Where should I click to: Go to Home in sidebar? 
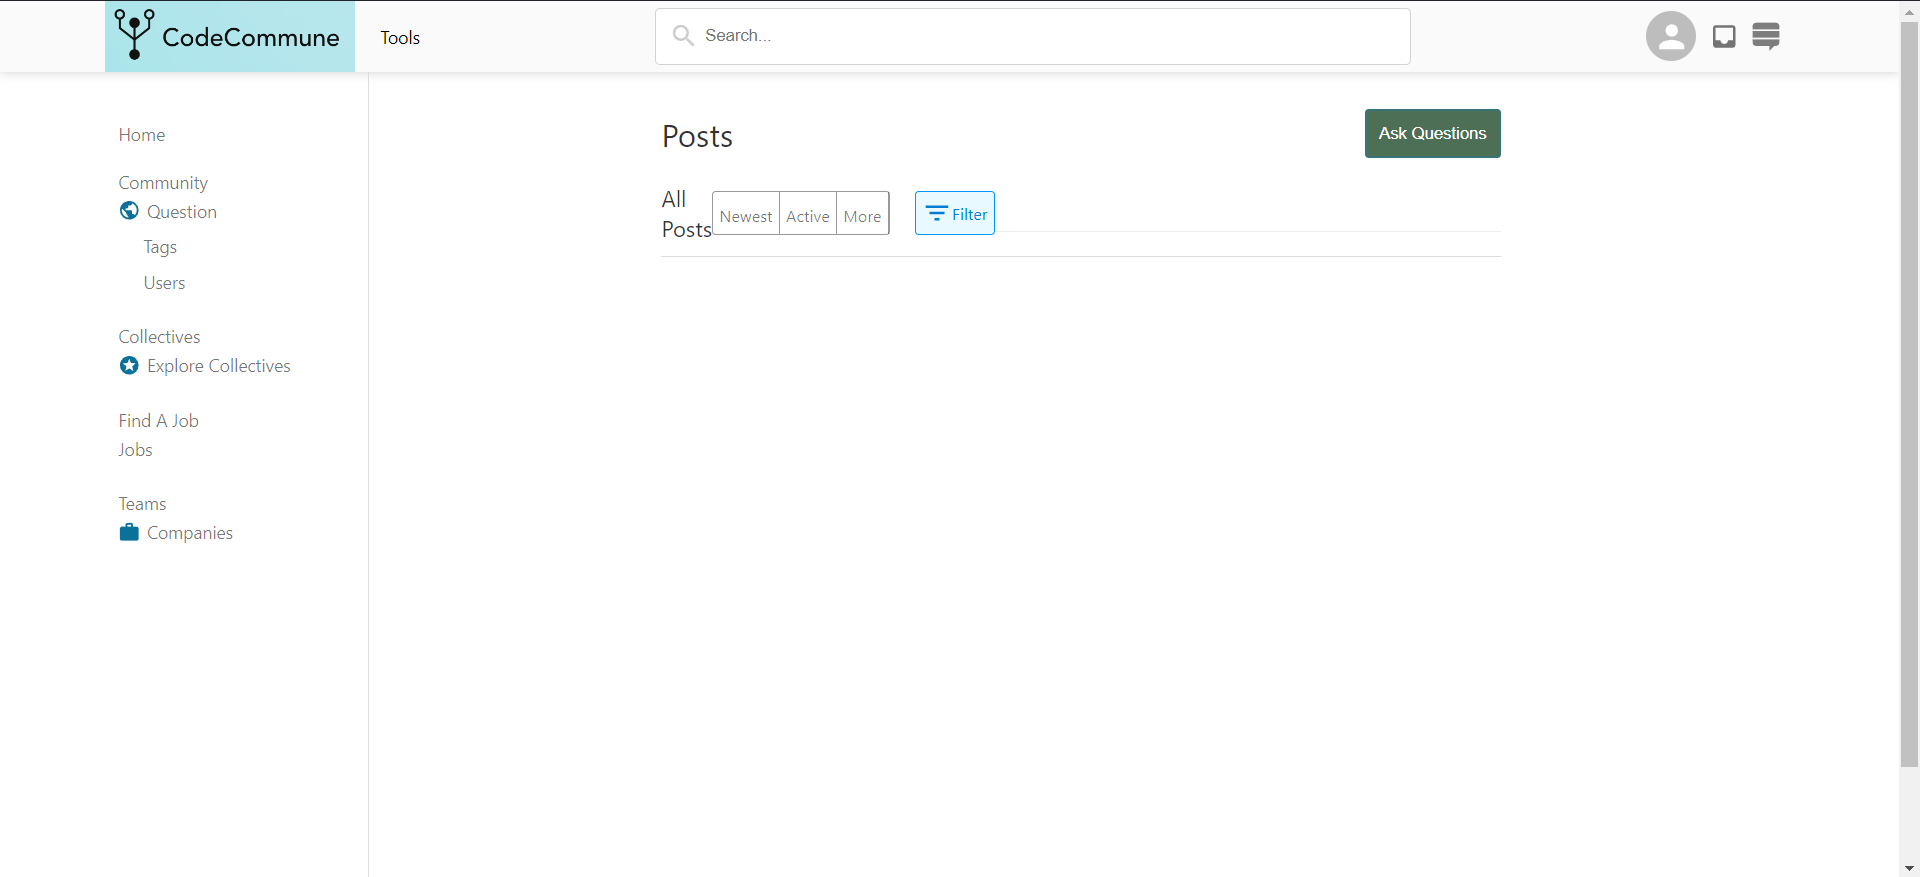pos(142,135)
